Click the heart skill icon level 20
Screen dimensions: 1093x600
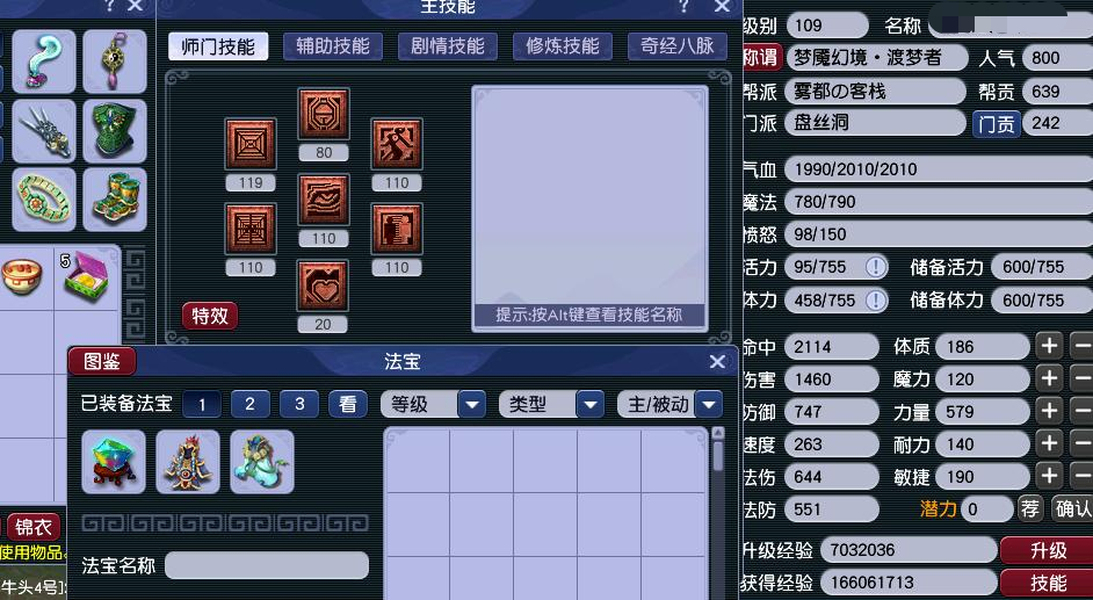click(323, 286)
